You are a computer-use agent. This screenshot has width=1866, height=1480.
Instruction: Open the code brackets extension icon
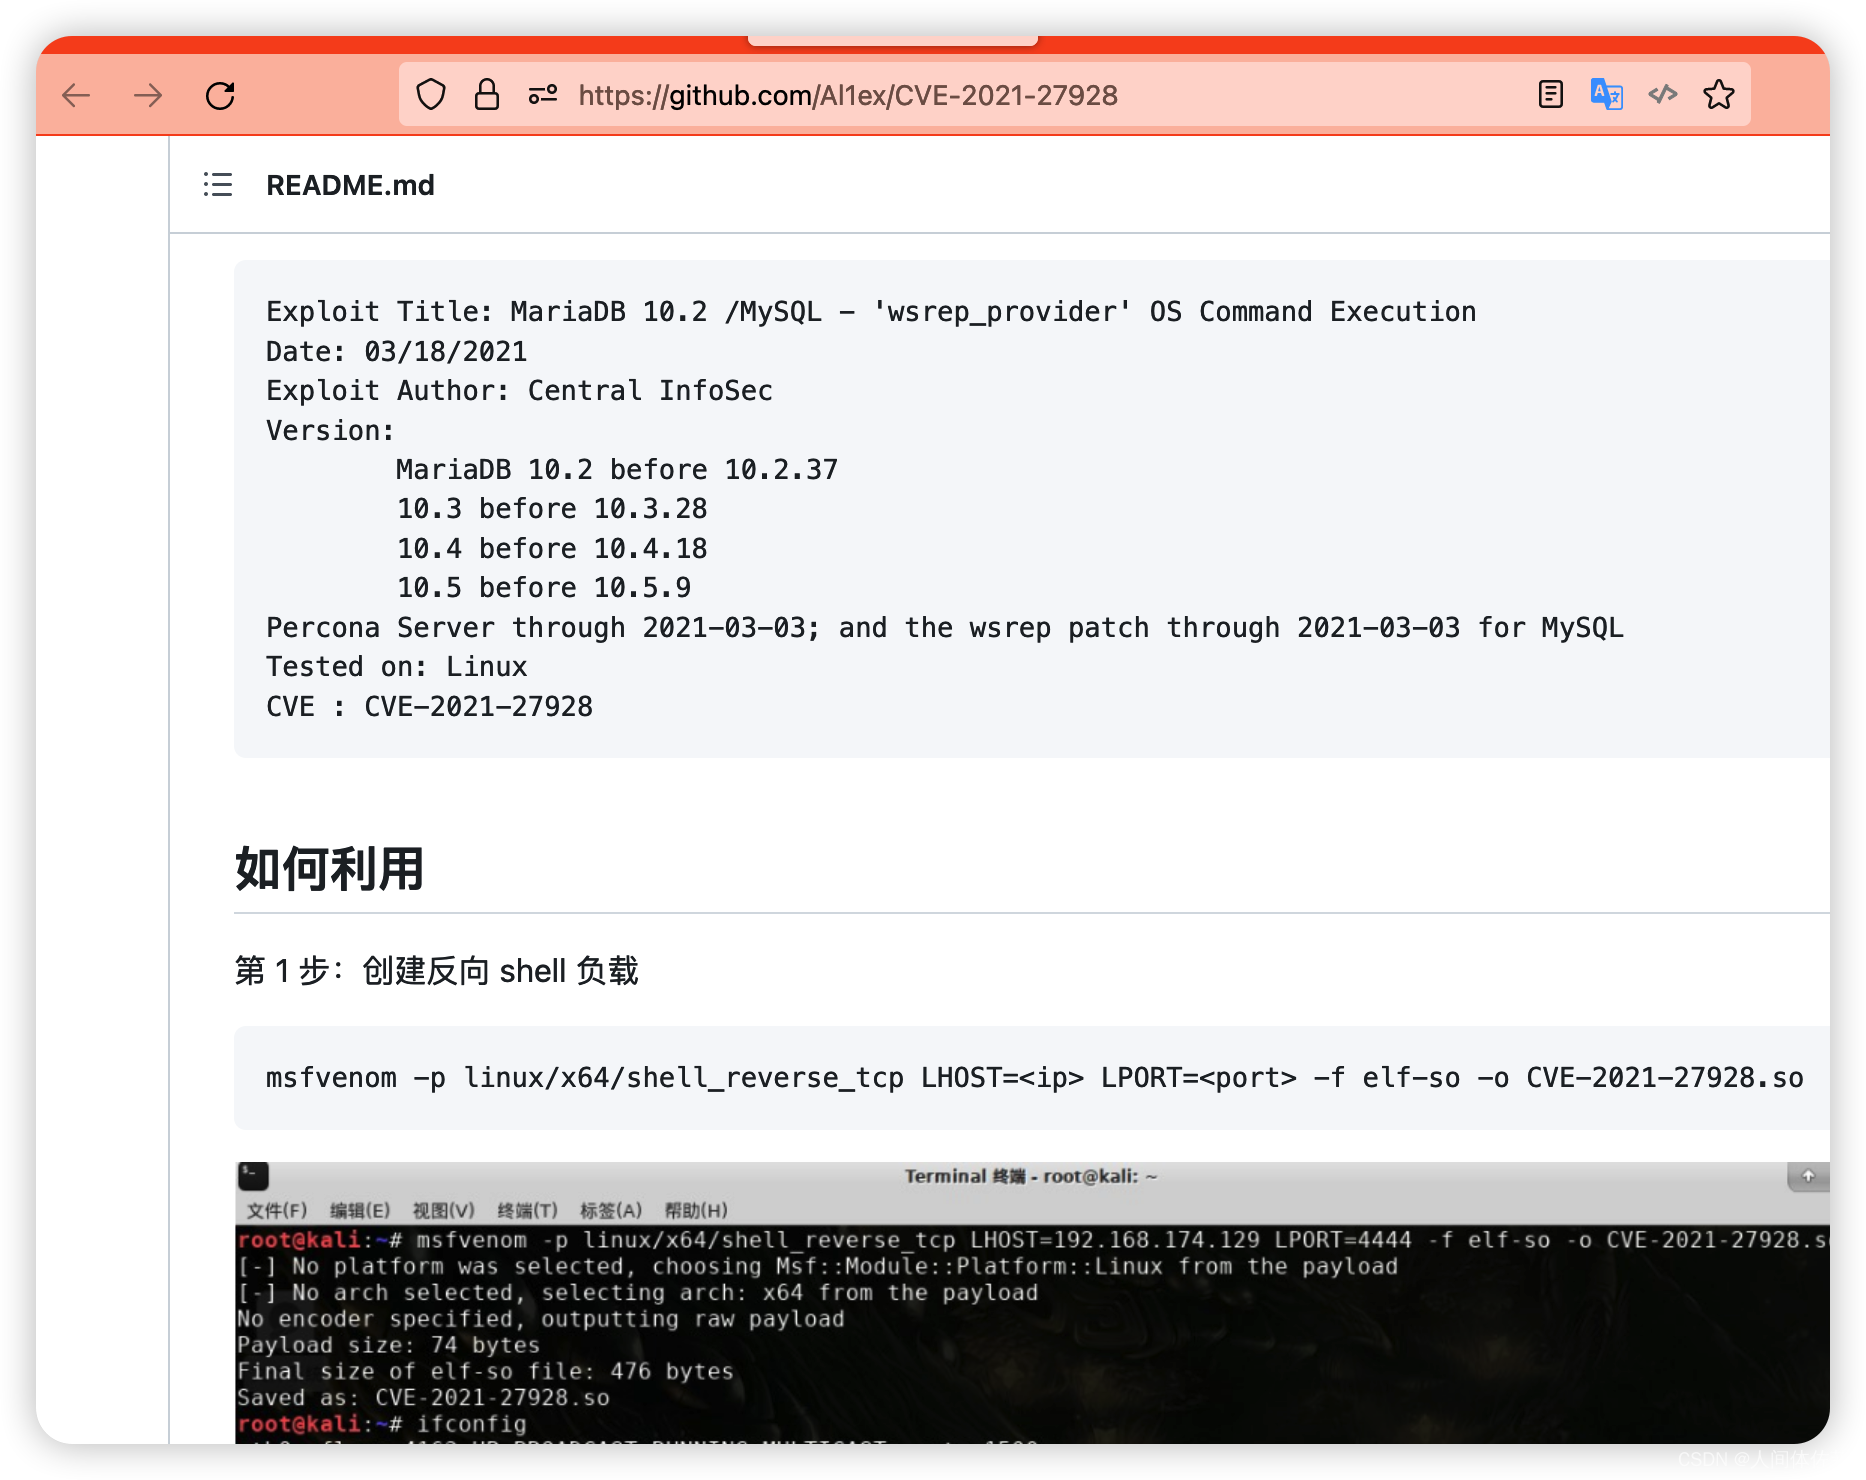coord(1663,95)
